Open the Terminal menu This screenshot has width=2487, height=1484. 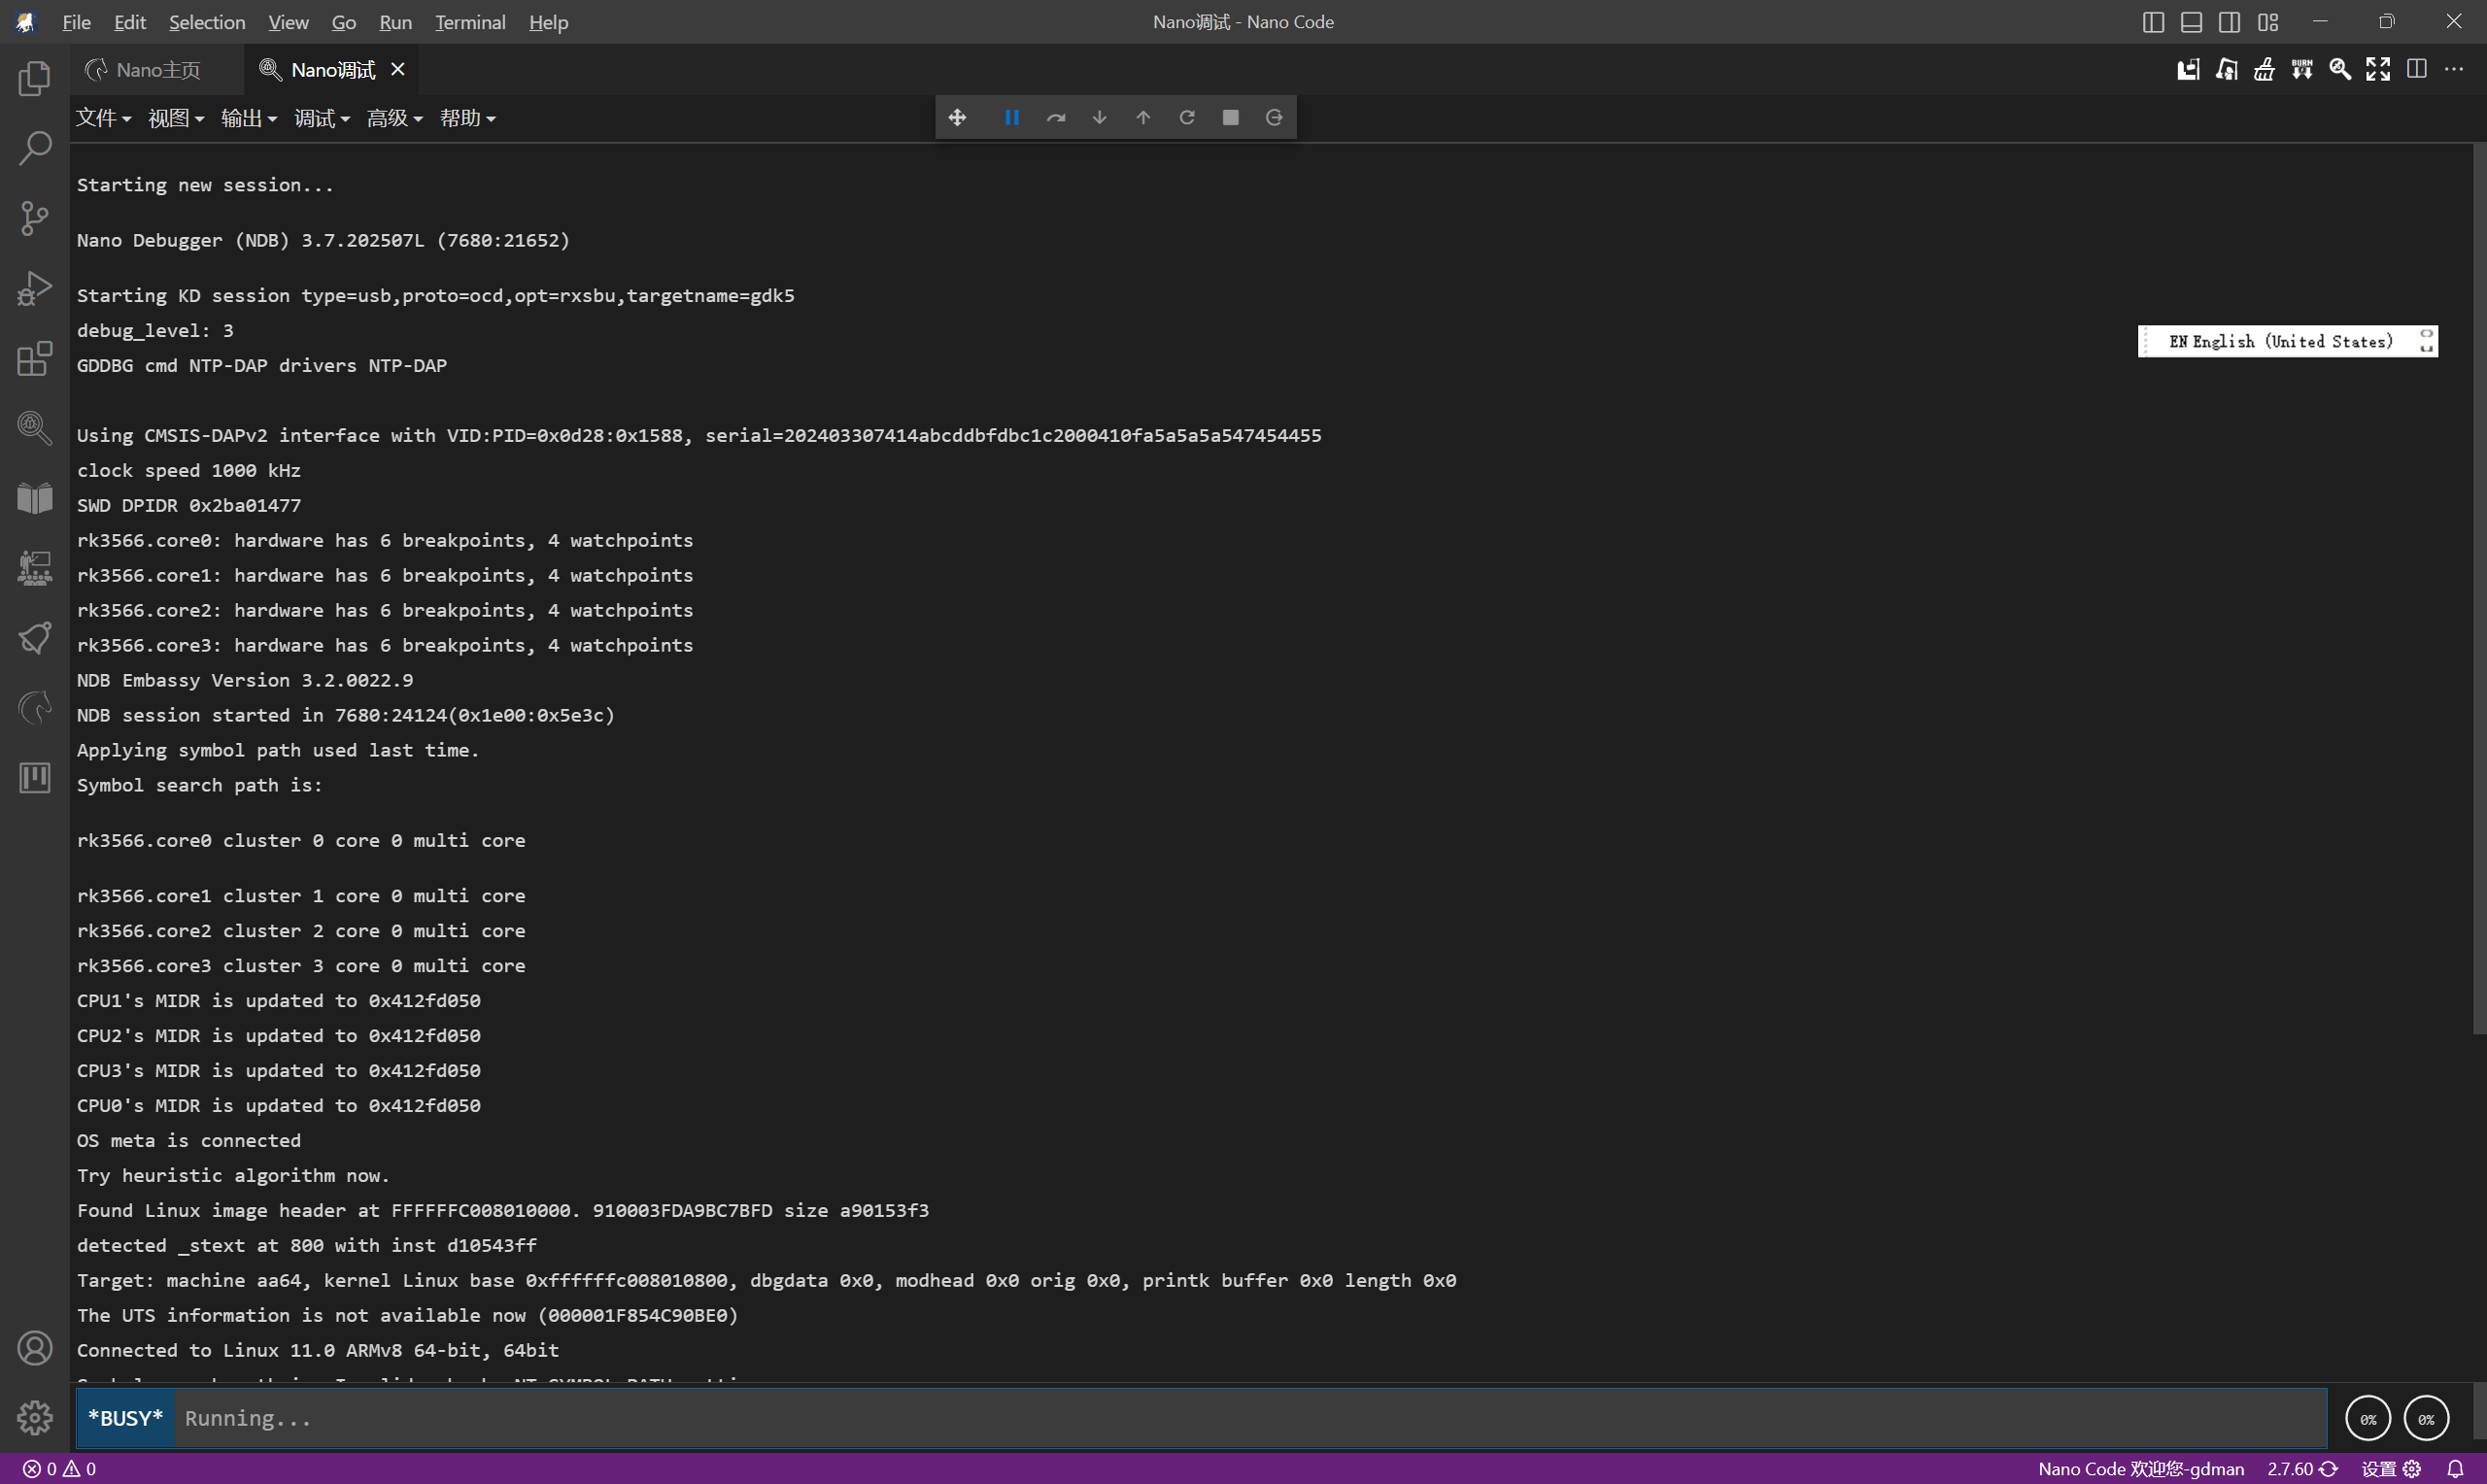[469, 22]
